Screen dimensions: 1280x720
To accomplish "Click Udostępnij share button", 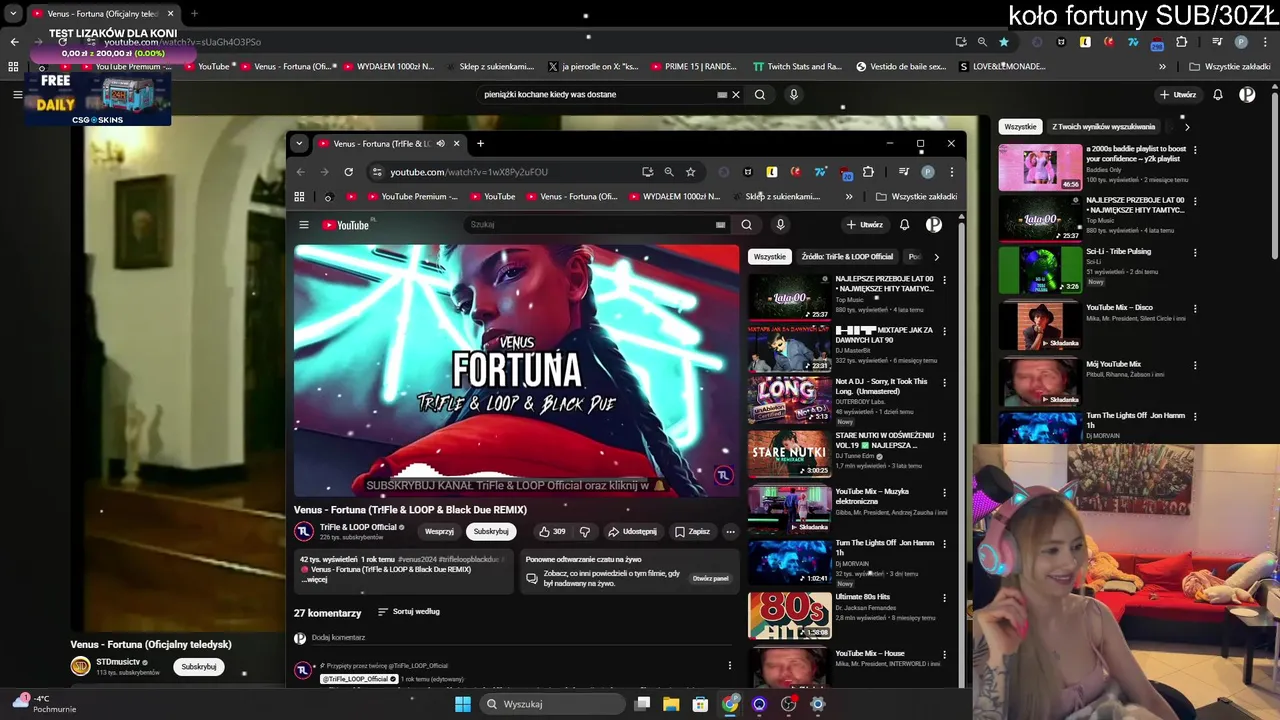I will (632, 532).
